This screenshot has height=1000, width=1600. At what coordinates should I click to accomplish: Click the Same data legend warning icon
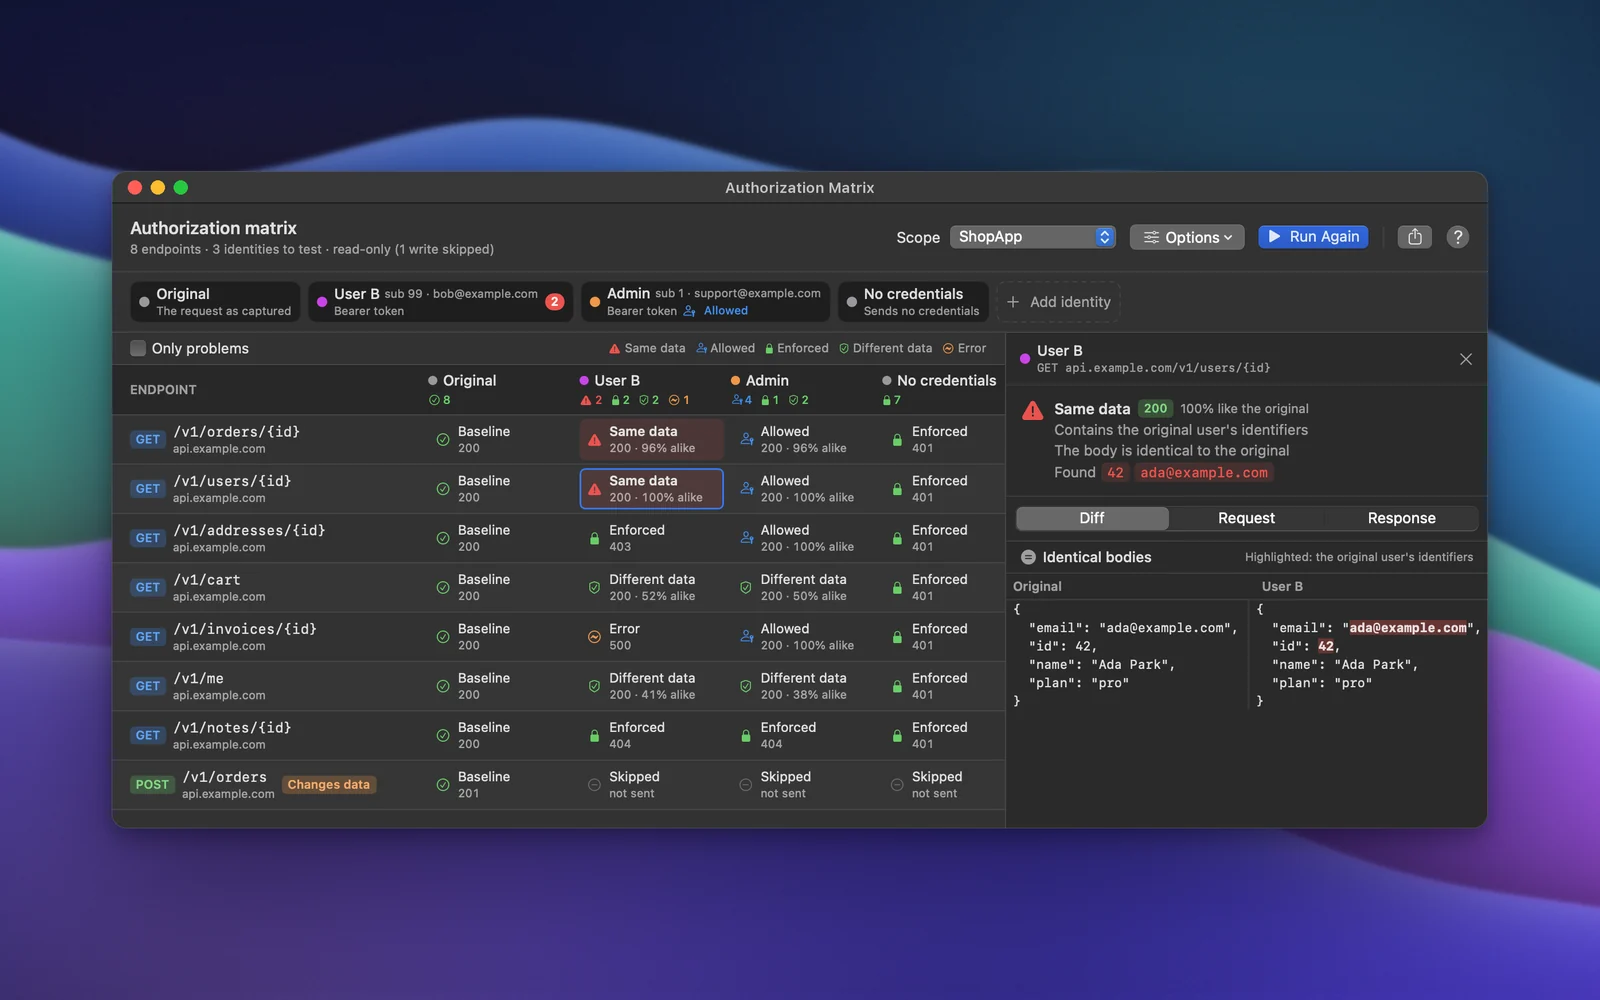pos(614,349)
